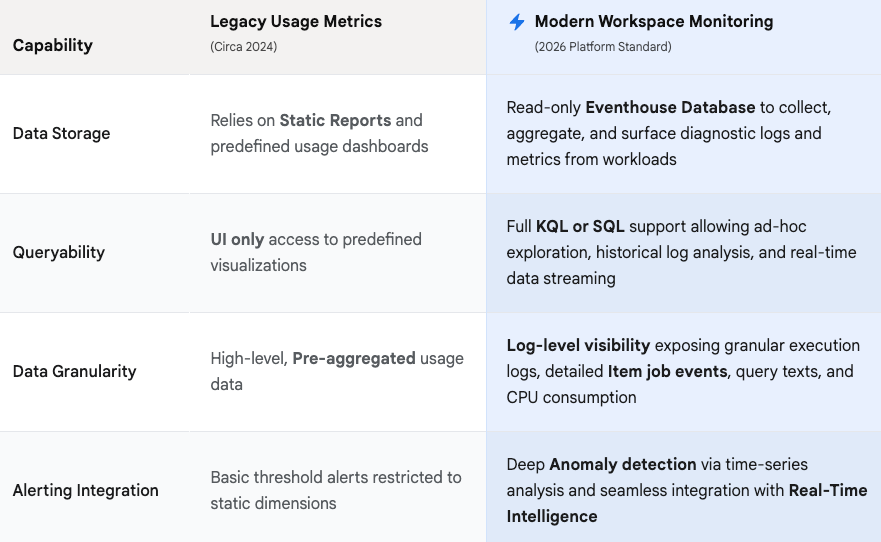Select the Alerting Integration row label
Viewport: 881px width, 542px height.
tap(85, 490)
